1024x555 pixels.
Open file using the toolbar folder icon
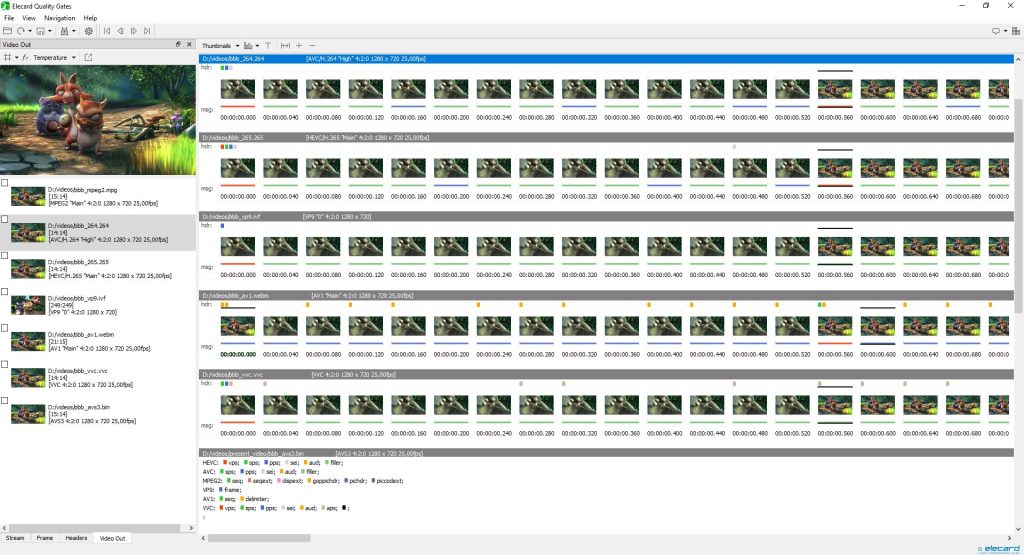[x=7, y=31]
